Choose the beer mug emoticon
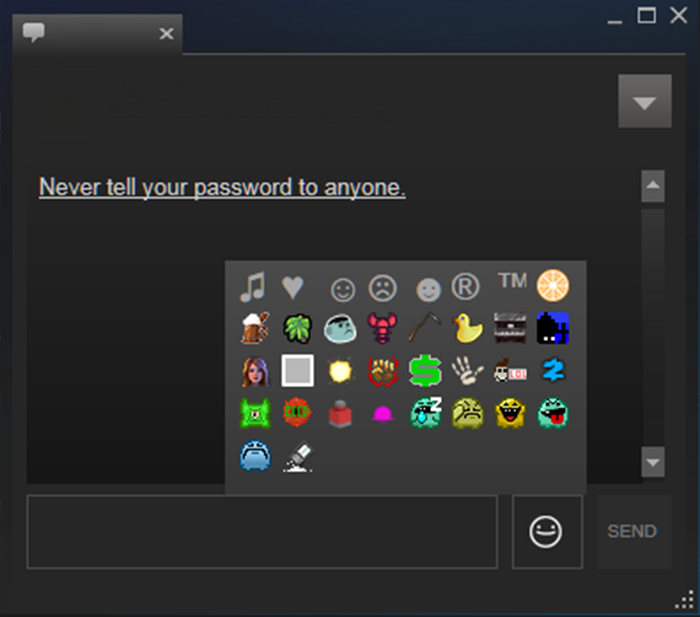Viewport: 700px width, 617px height. click(x=255, y=328)
